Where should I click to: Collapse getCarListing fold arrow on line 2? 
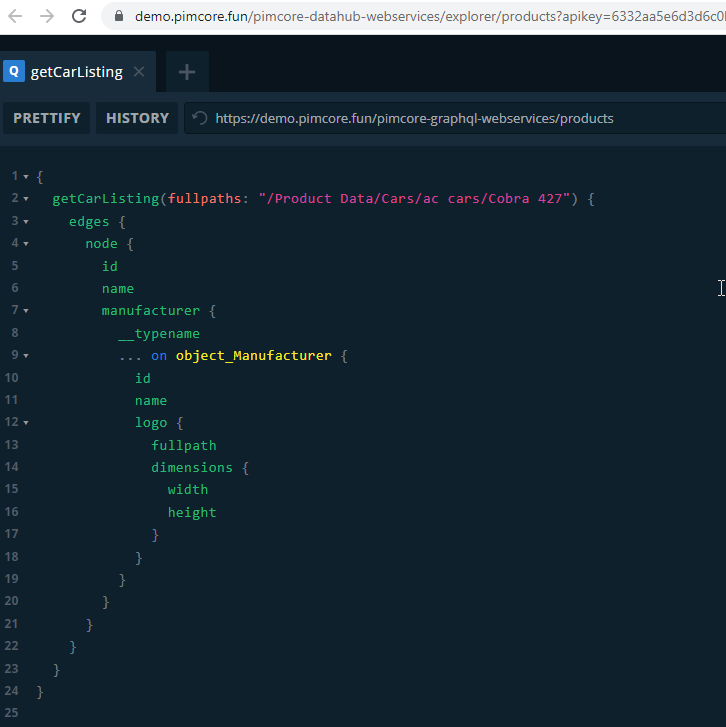(x=26, y=199)
